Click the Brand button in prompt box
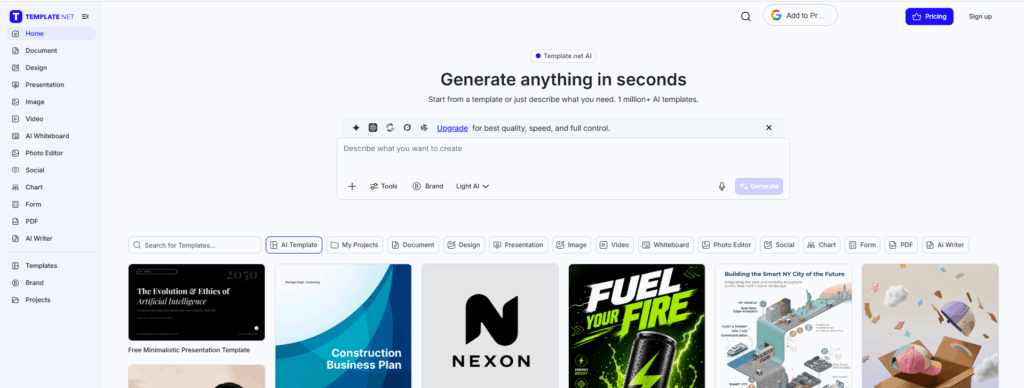 pos(428,186)
